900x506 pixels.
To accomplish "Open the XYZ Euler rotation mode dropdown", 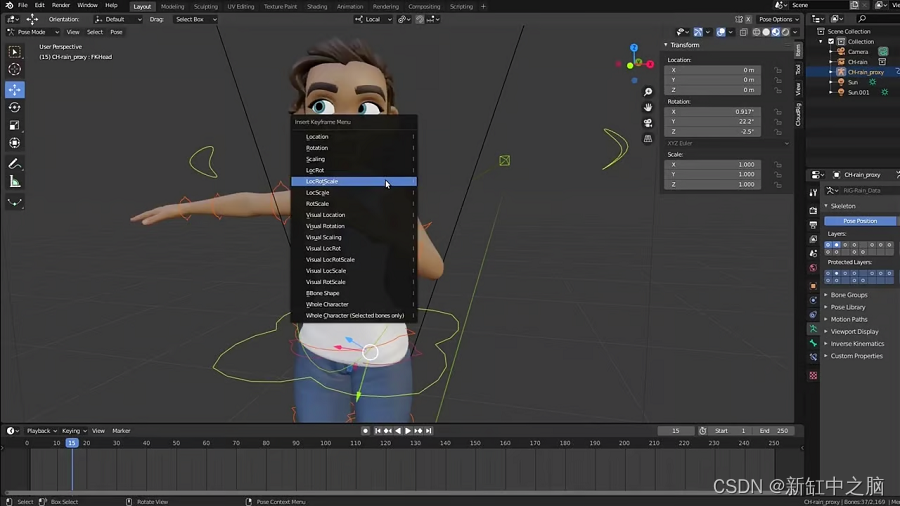I will (727, 143).
